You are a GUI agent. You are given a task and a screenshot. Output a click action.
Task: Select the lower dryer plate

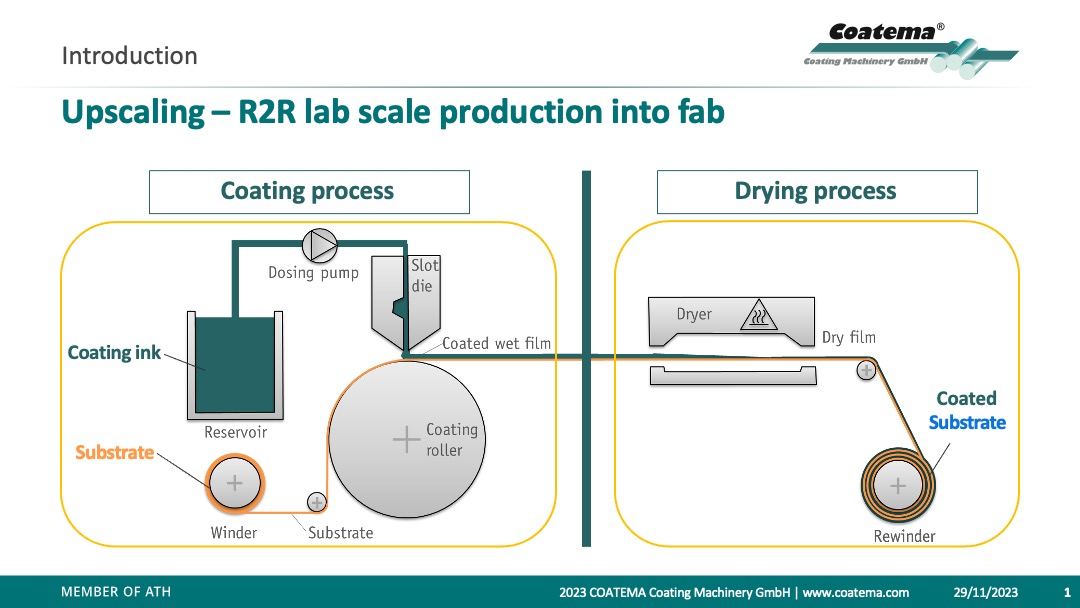click(x=734, y=375)
